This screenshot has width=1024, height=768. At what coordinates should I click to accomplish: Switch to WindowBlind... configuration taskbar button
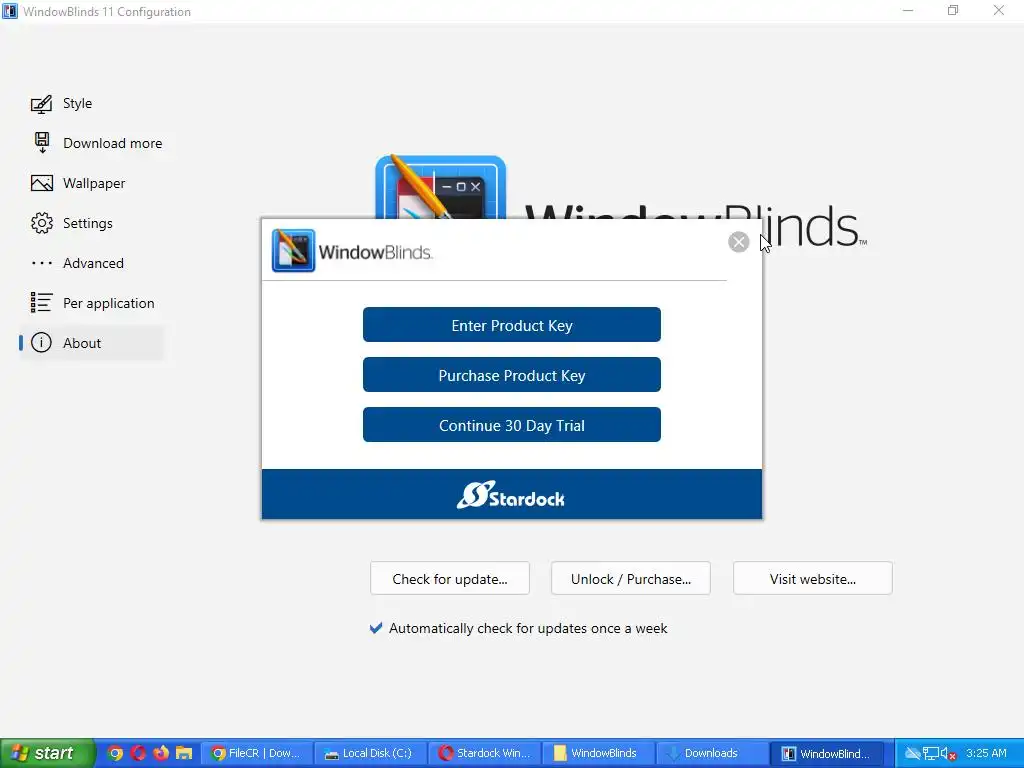click(x=827, y=754)
